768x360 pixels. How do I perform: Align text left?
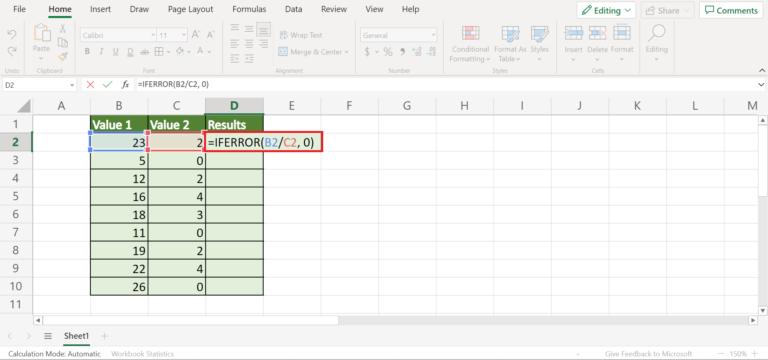[235, 44]
